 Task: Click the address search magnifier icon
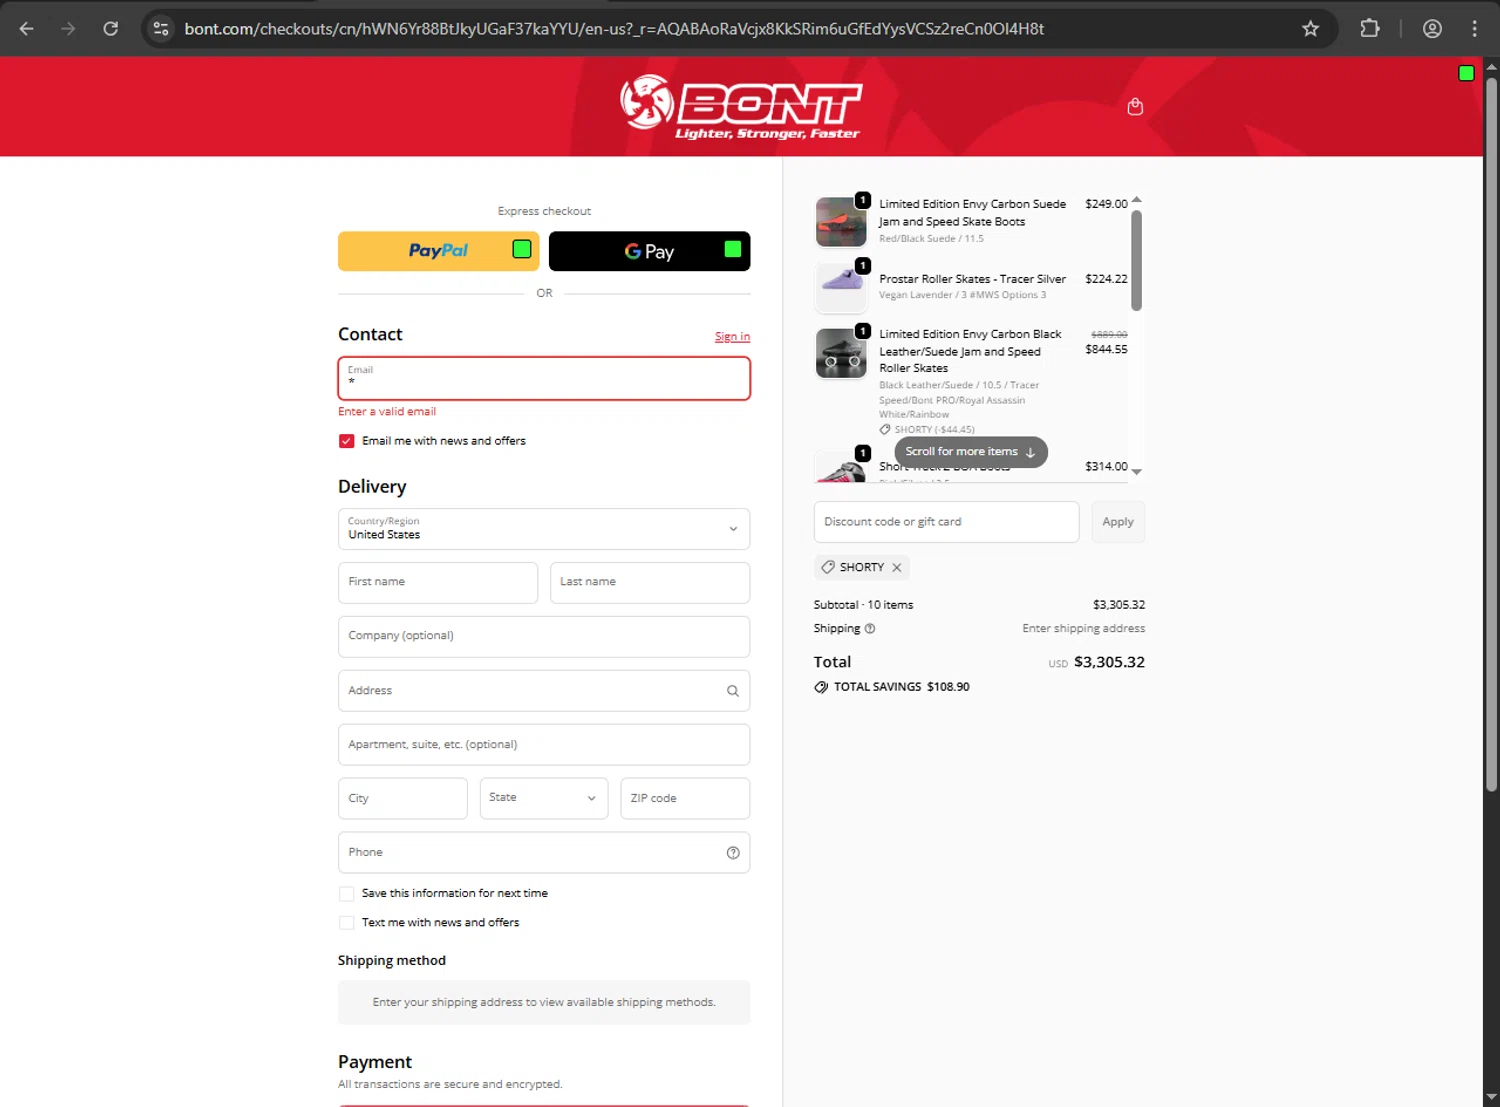(x=733, y=691)
